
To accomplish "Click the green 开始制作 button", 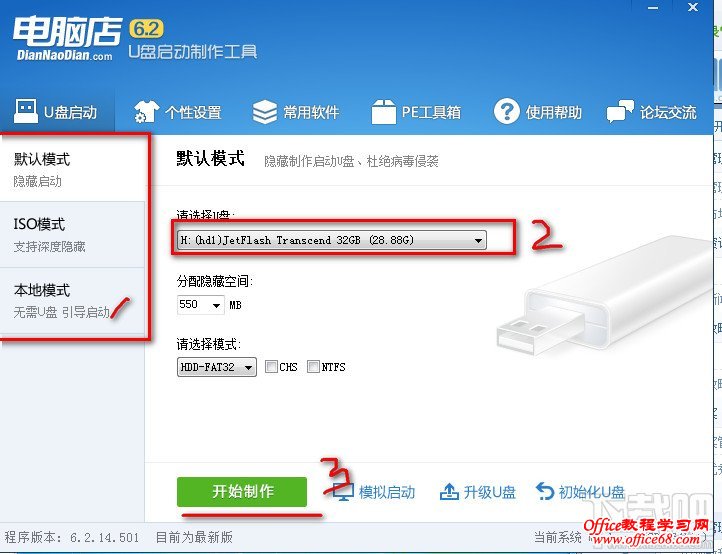I will click(242, 492).
